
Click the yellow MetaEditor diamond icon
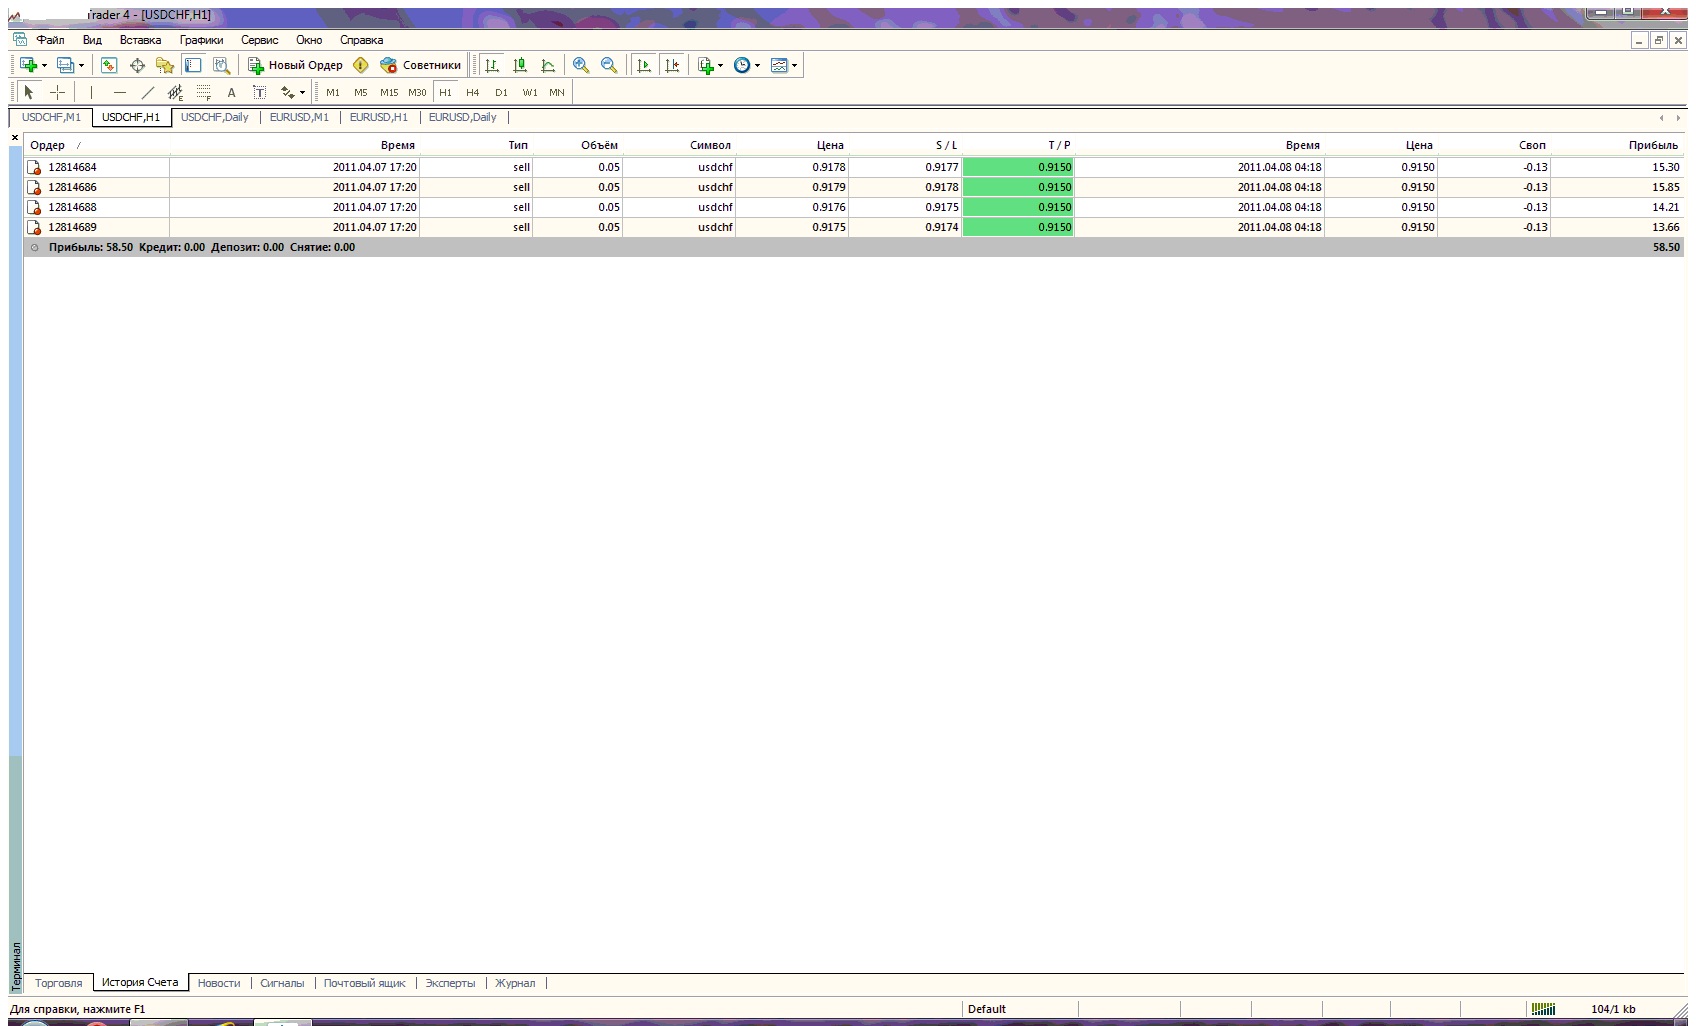pyautogui.click(x=361, y=65)
